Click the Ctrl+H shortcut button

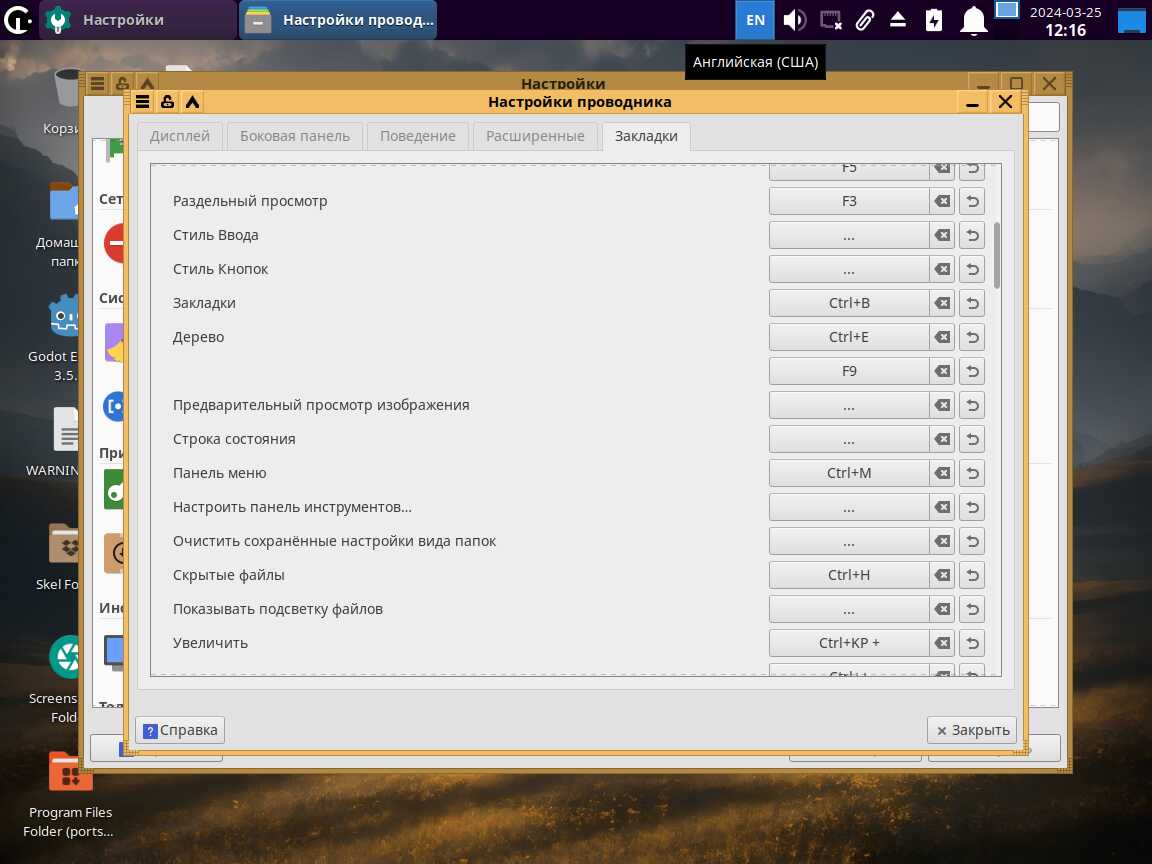849,575
